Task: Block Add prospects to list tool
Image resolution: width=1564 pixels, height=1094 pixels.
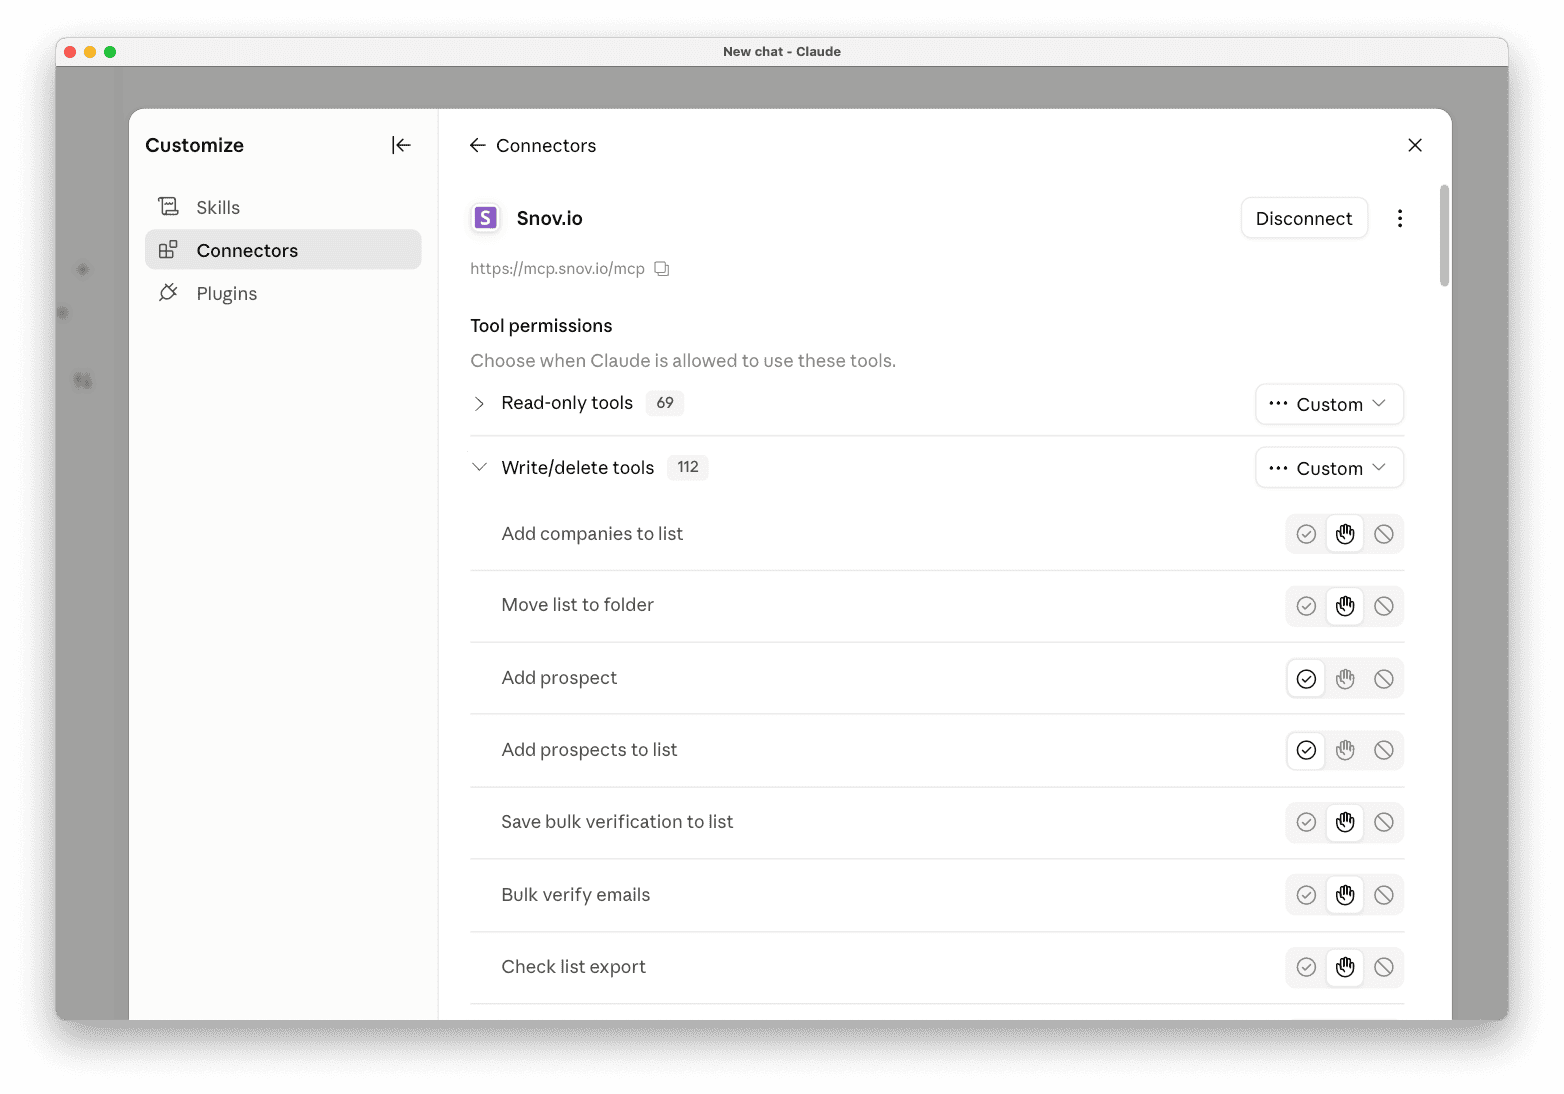Action: coord(1383,750)
